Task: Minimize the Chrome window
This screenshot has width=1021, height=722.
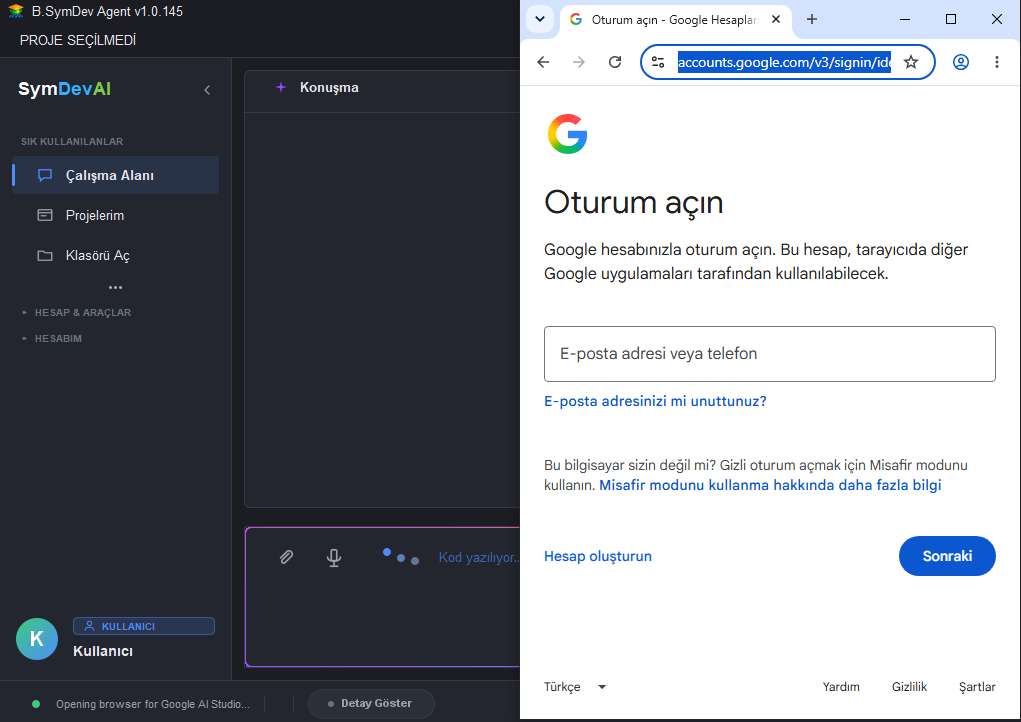Action: click(904, 20)
